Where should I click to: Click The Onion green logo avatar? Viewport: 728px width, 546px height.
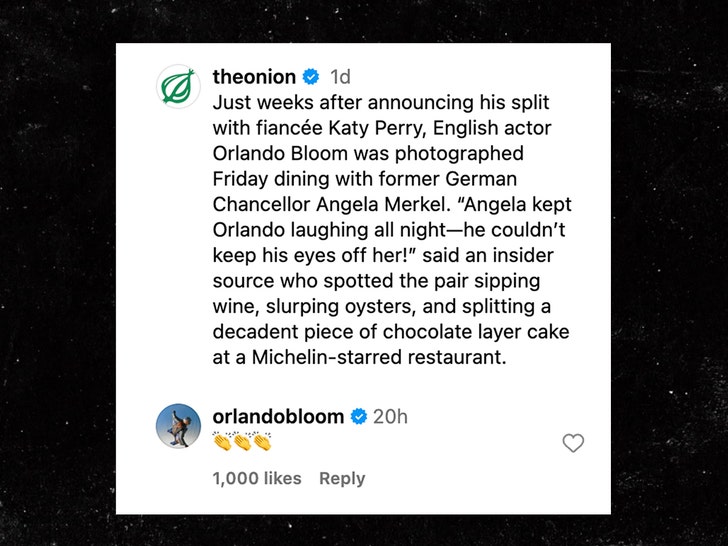pyautogui.click(x=180, y=87)
